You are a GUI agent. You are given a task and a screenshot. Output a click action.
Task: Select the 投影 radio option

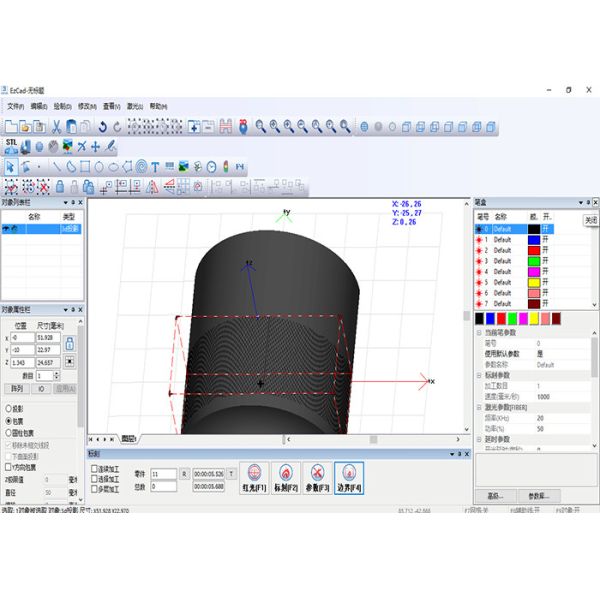tap(9, 409)
